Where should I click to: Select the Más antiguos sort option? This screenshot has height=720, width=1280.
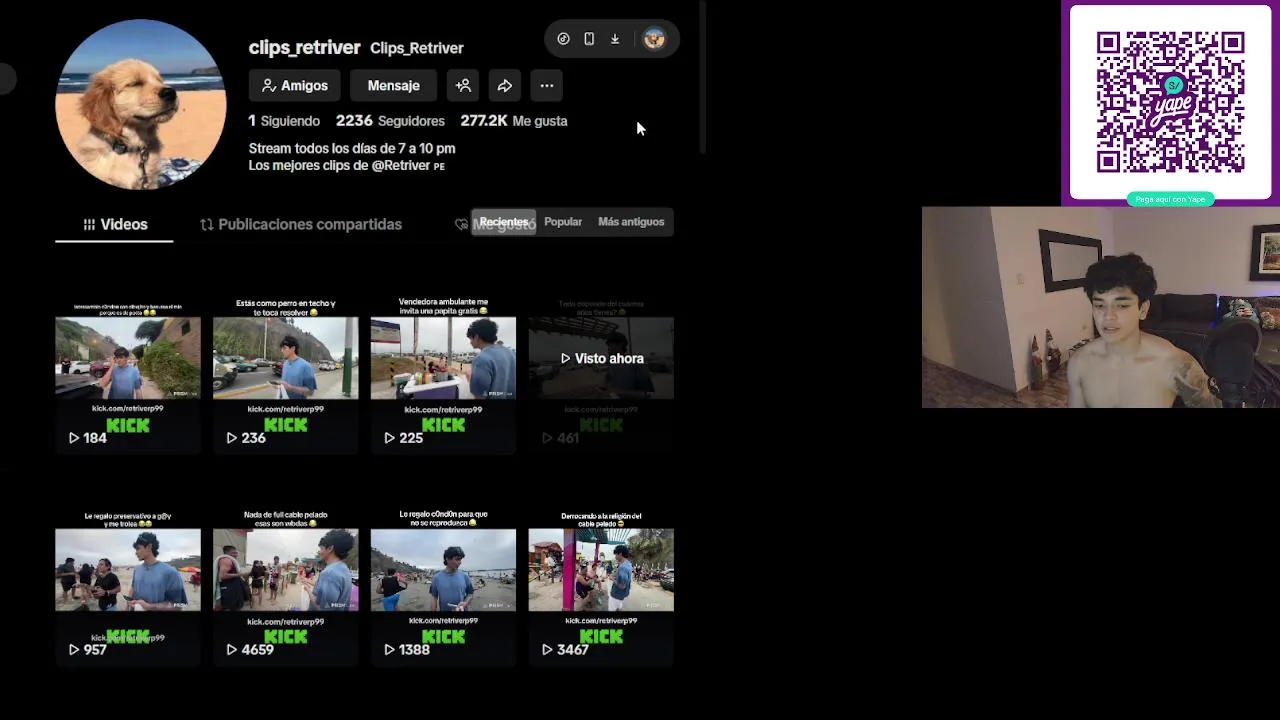(x=631, y=222)
